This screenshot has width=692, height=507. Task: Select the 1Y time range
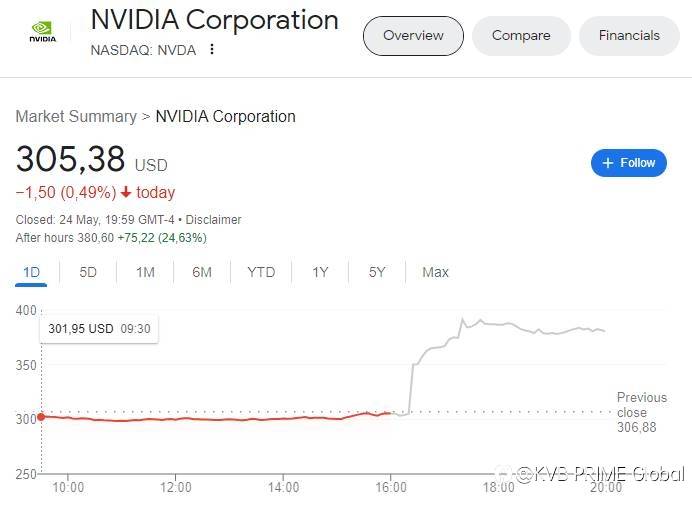[320, 272]
